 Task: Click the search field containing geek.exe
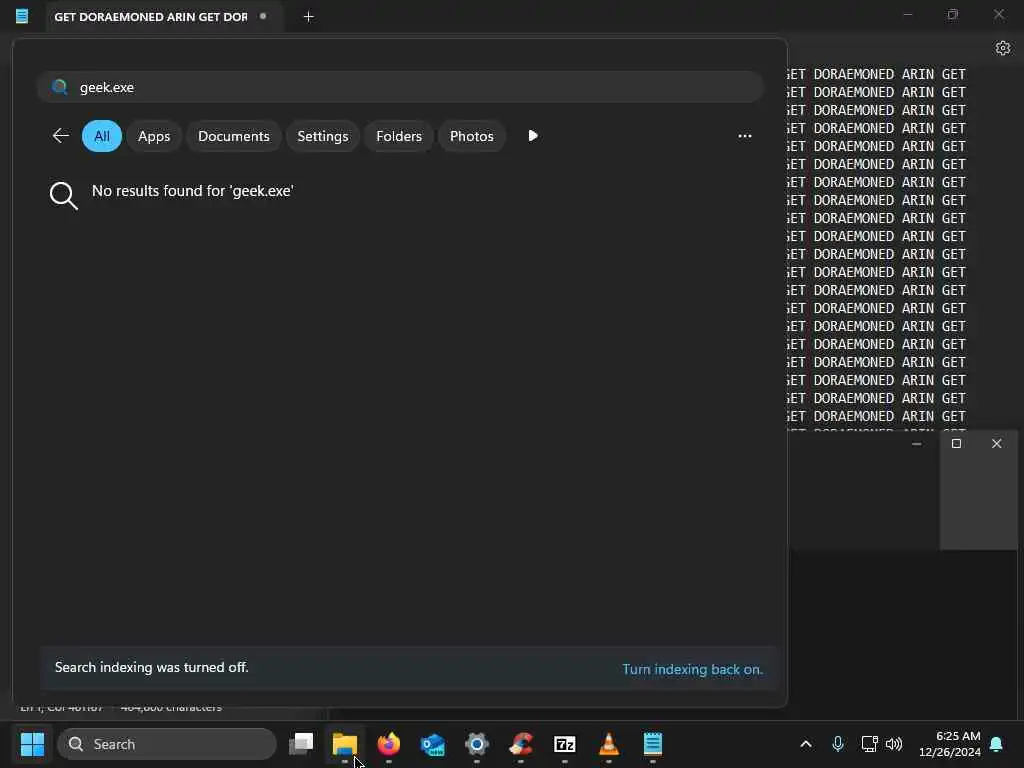400,87
